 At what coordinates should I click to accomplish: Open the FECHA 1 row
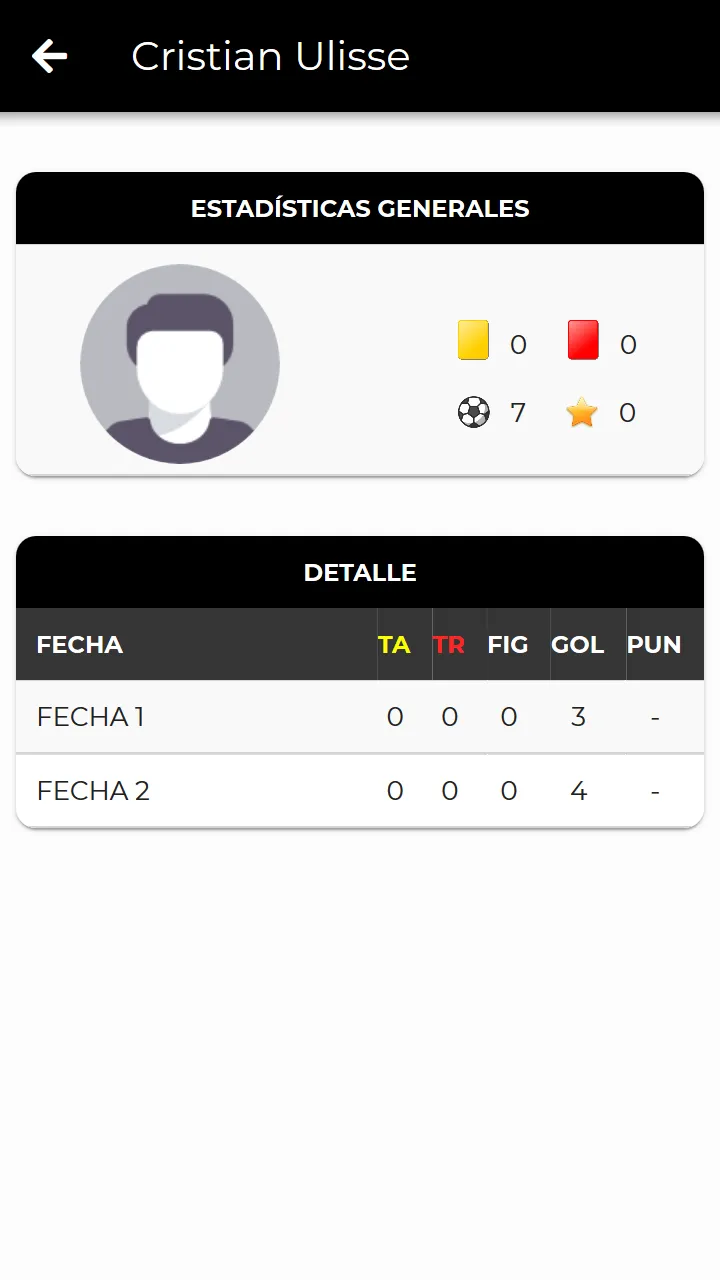point(360,717)
